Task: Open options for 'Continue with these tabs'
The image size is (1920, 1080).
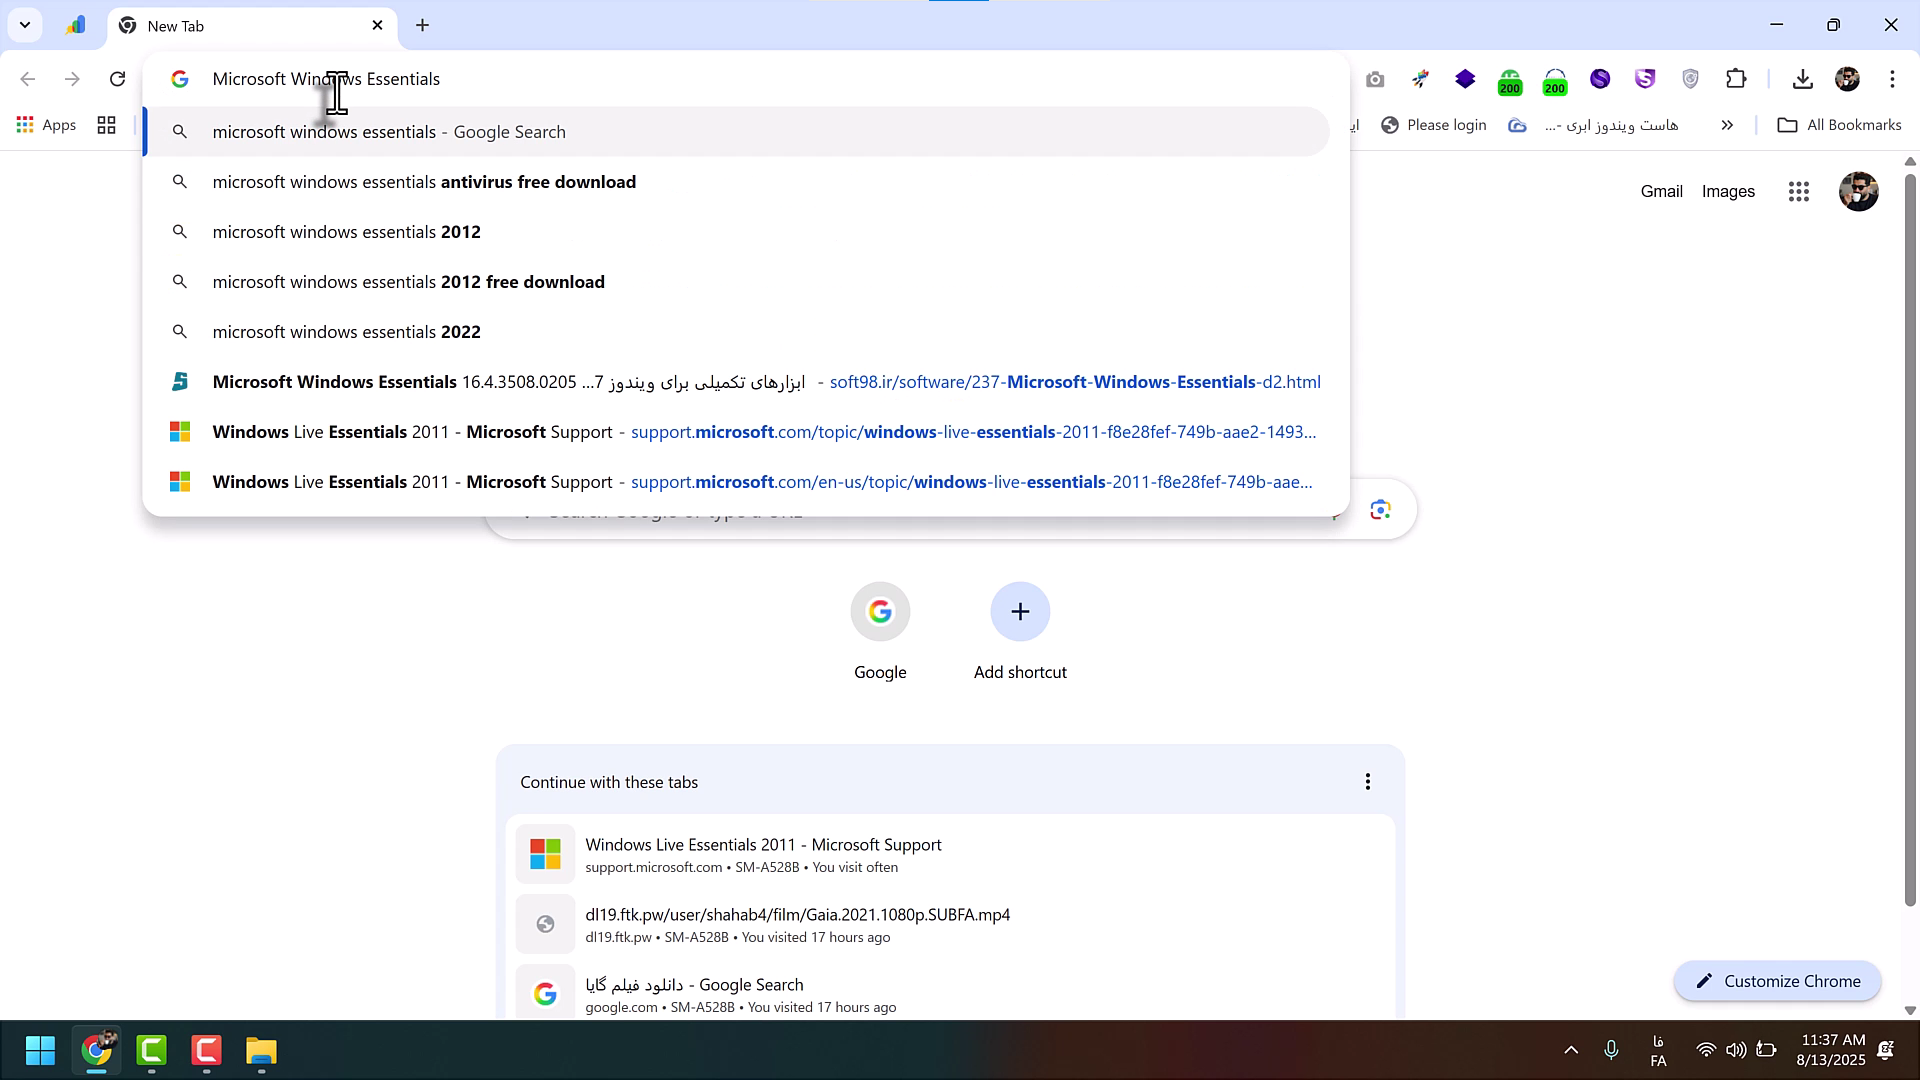Action: [x=1367, y=782]
